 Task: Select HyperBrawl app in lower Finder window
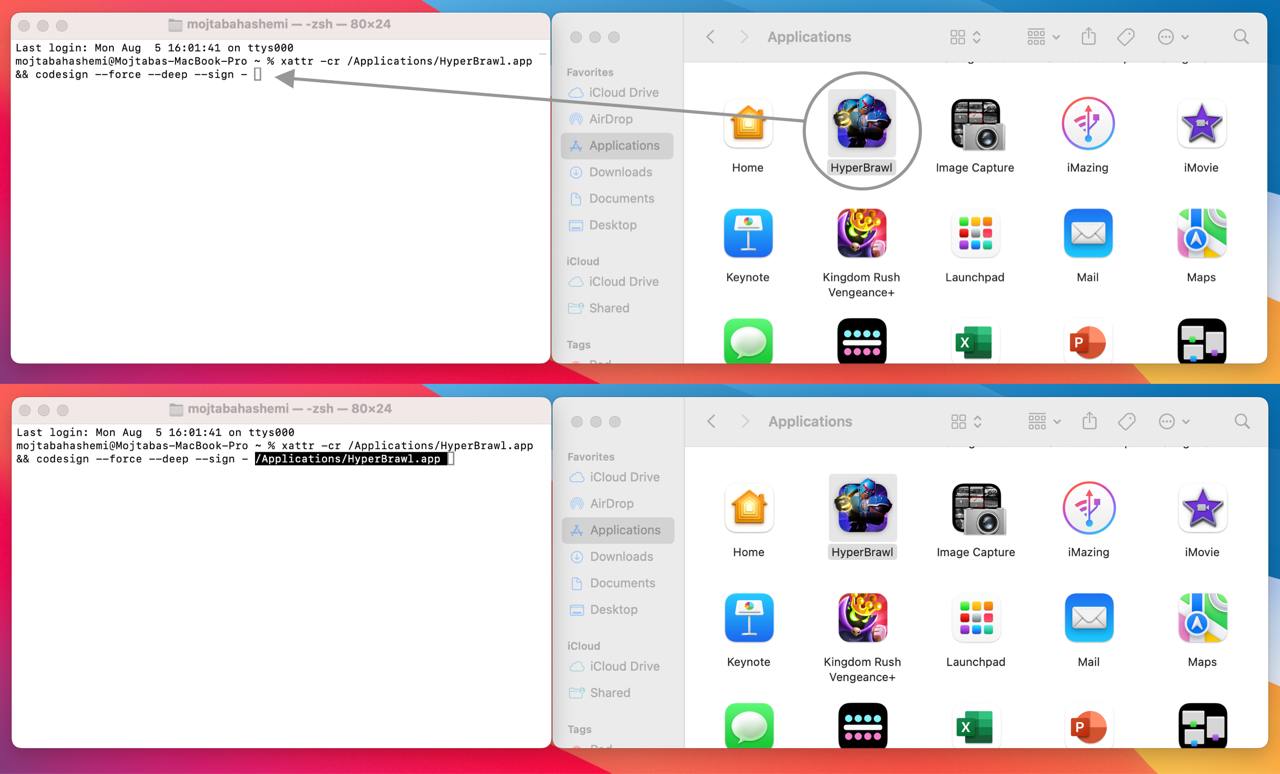click(x=862, y=508)
